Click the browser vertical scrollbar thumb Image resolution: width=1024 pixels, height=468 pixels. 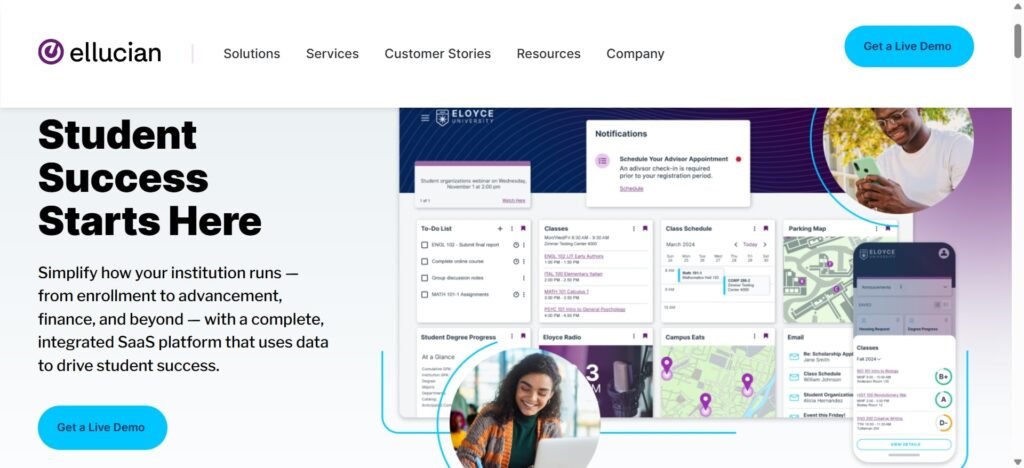click(1018, 40)
